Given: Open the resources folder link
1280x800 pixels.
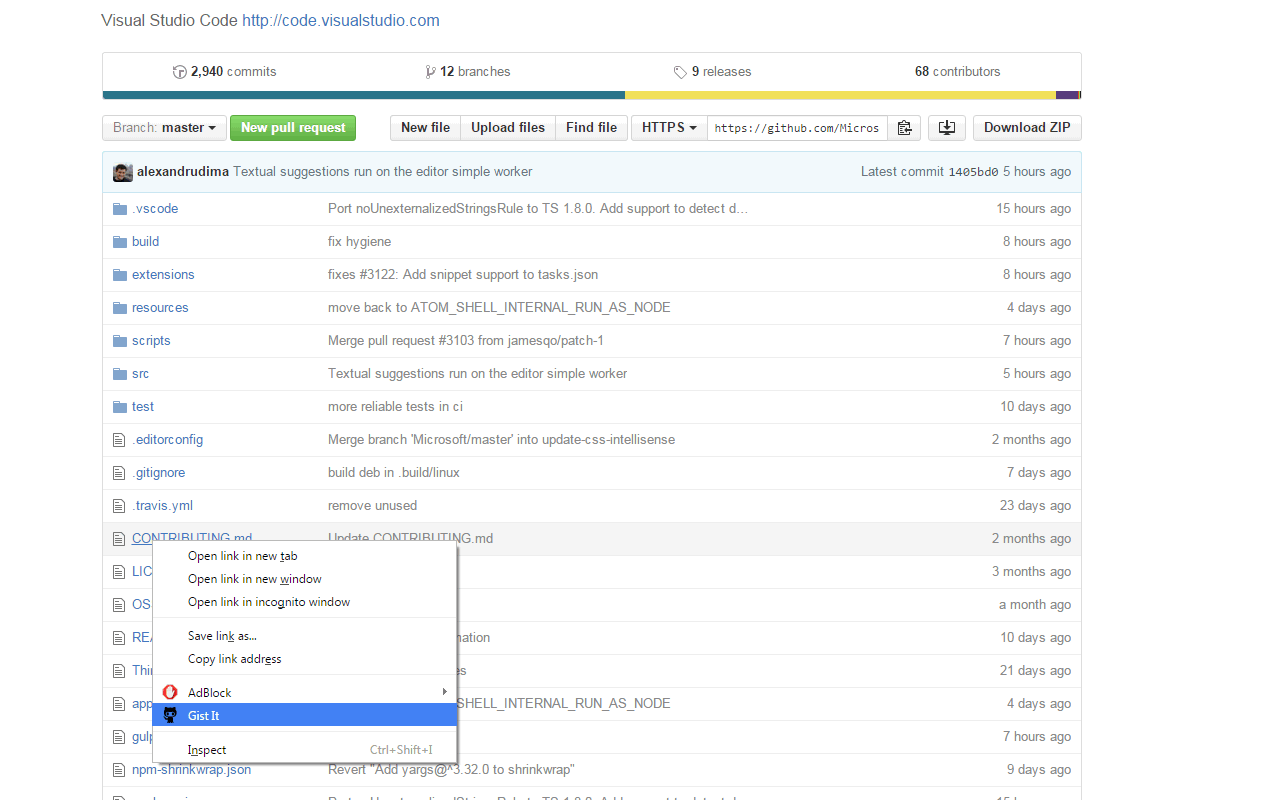Looking at the screenshot, I should click(x=160, y=308).
